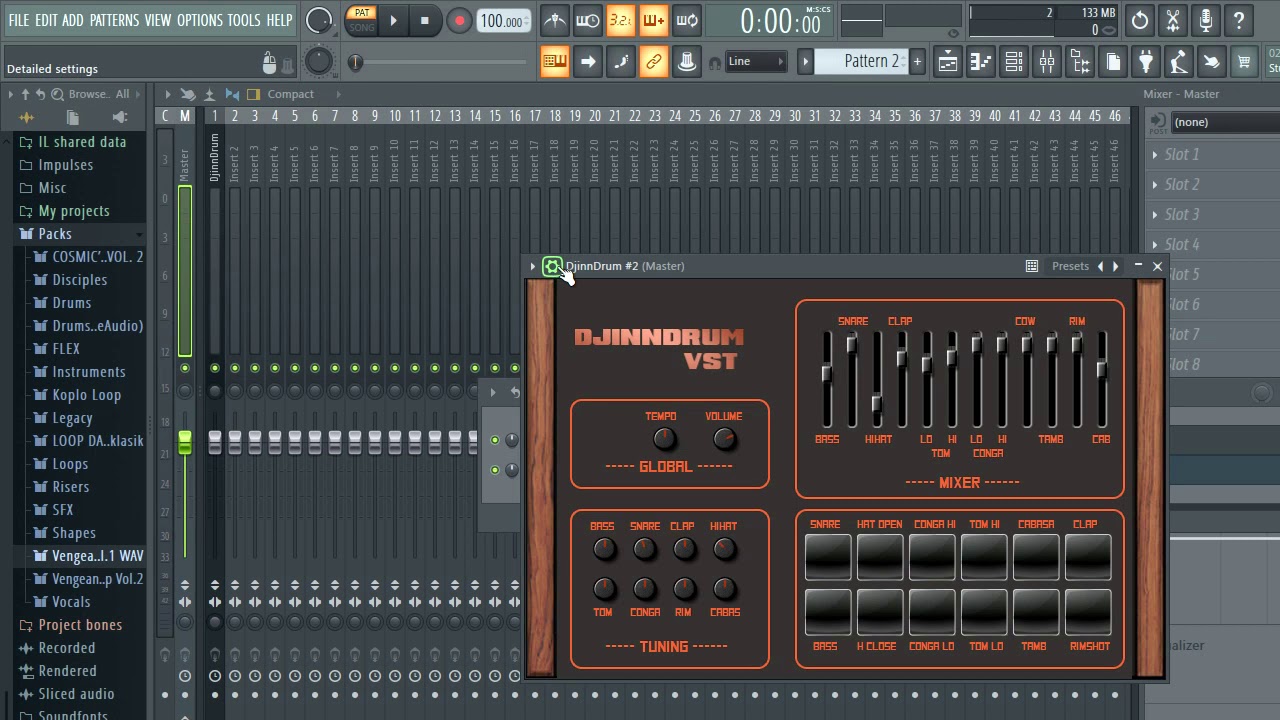Click the help question mark icon
This screenshot has height=720, width=1280.
[x=1239, y=20]
